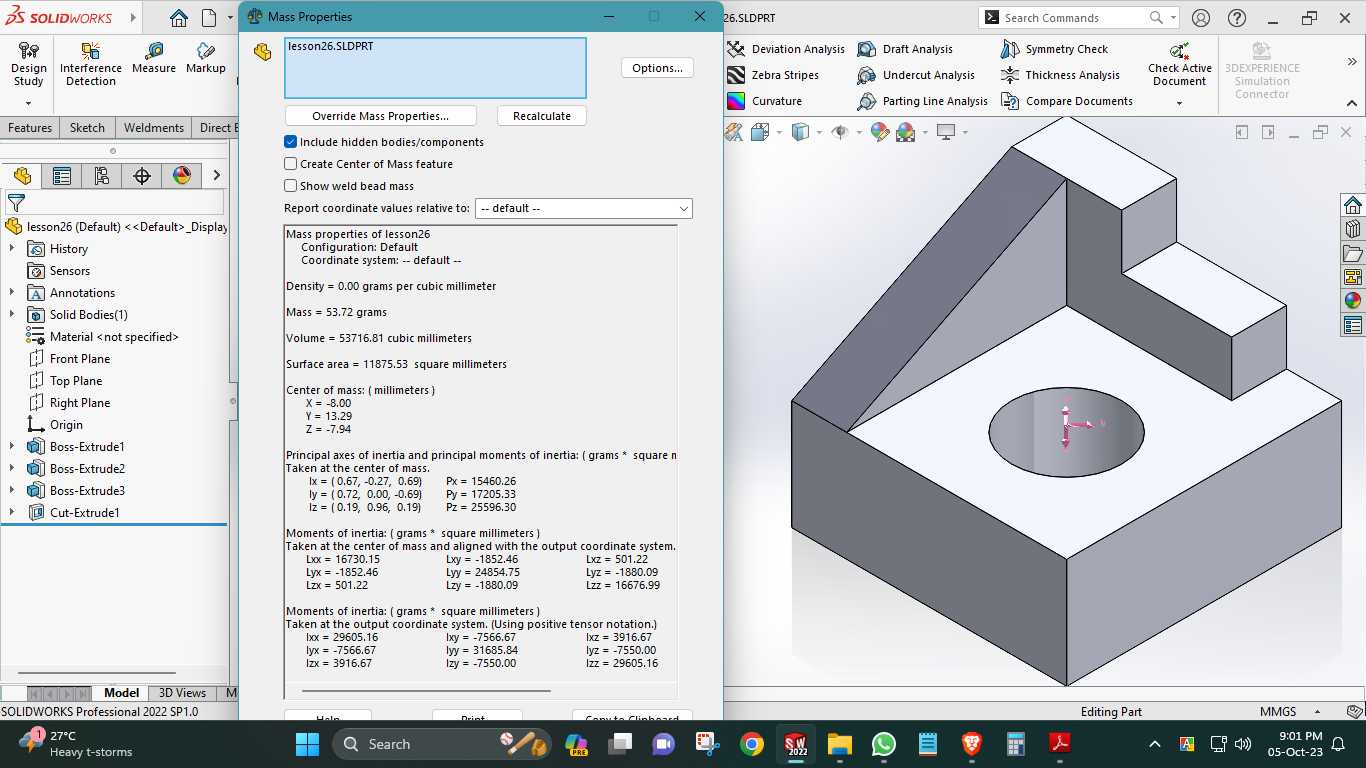Go to the SolidWorks Home icon

[x=178, y=18]
